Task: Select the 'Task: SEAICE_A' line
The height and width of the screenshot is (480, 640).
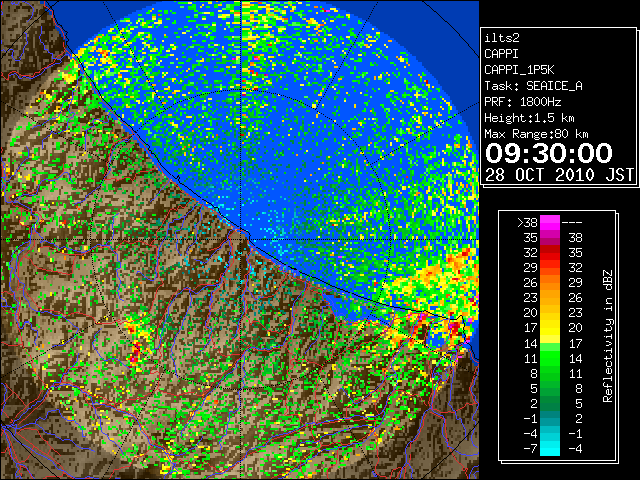Action: click(x=533, y=86)
